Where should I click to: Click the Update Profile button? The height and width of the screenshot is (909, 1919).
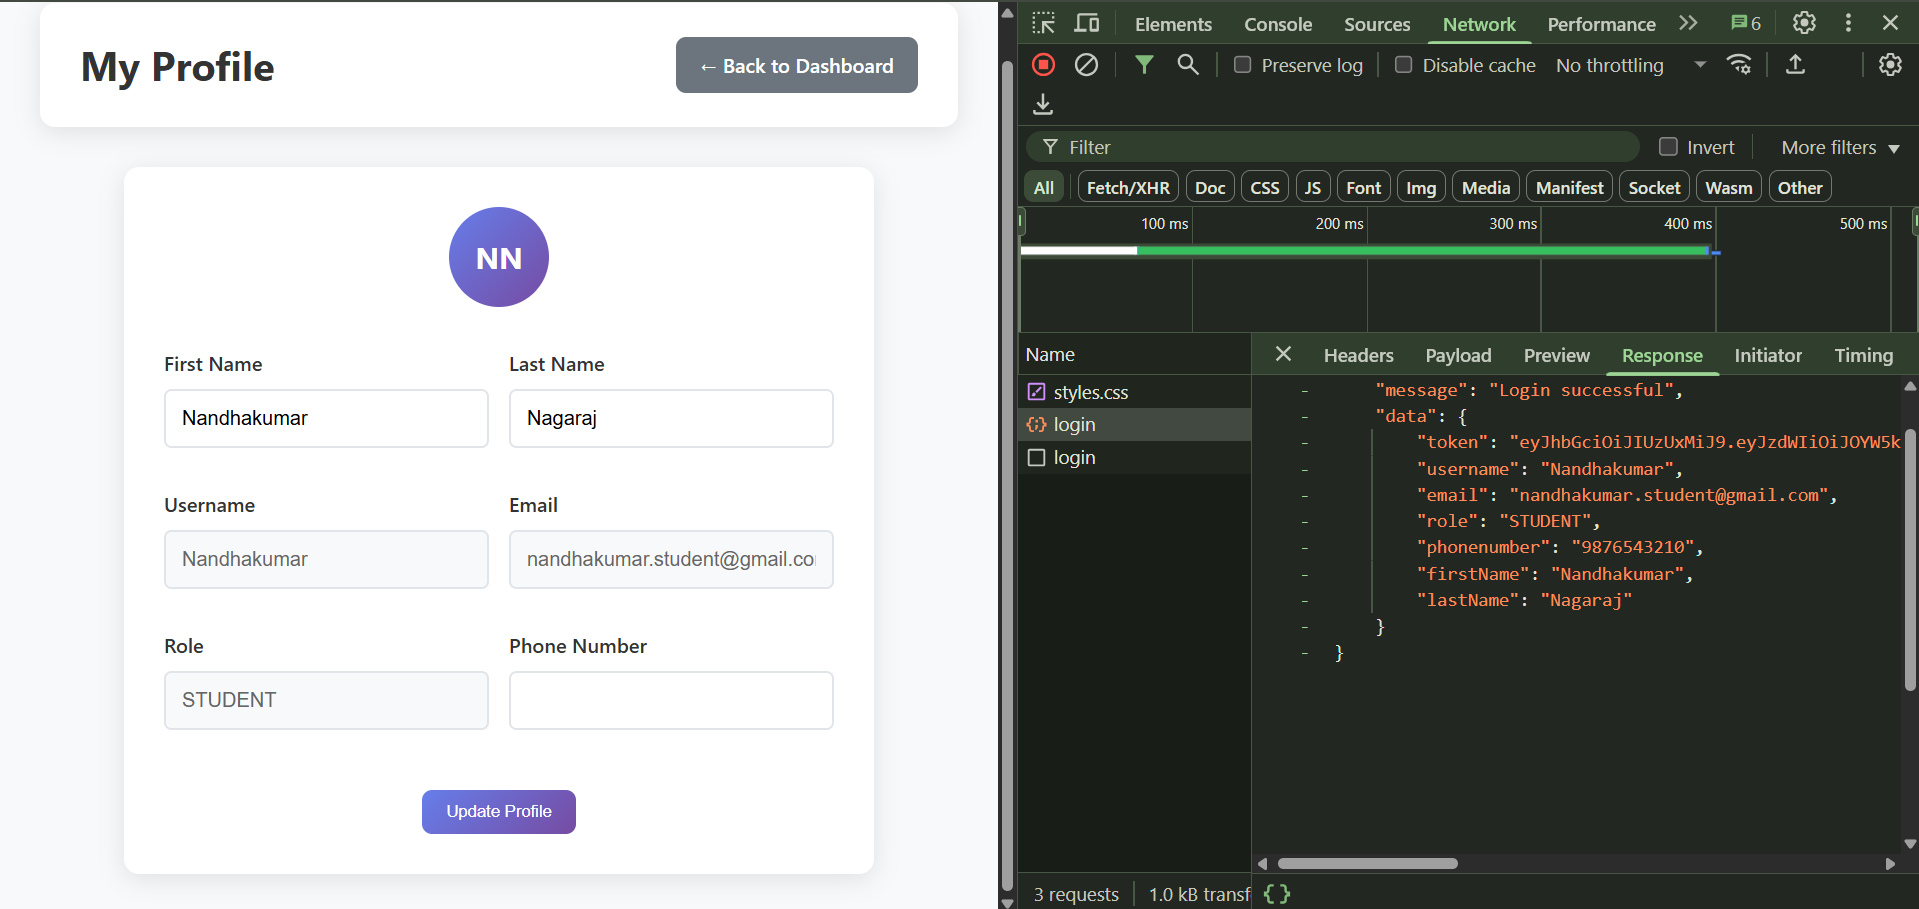point(499,811)
